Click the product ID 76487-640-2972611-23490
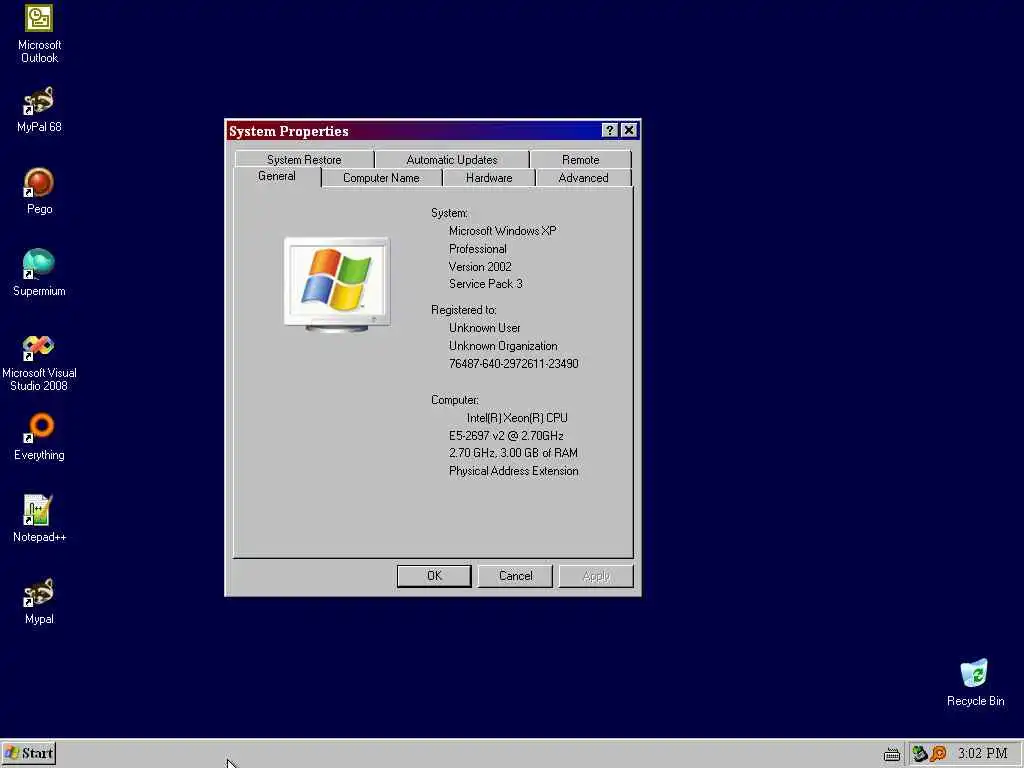Screen dimensions: 1024x768 pos(513,364)
